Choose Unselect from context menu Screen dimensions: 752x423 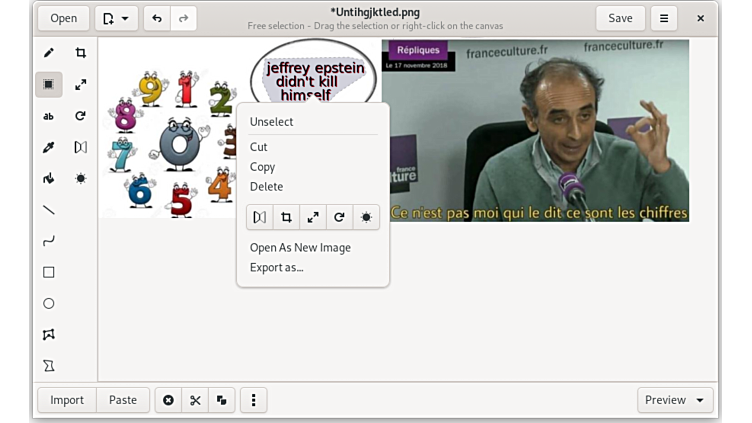(271, 122)
